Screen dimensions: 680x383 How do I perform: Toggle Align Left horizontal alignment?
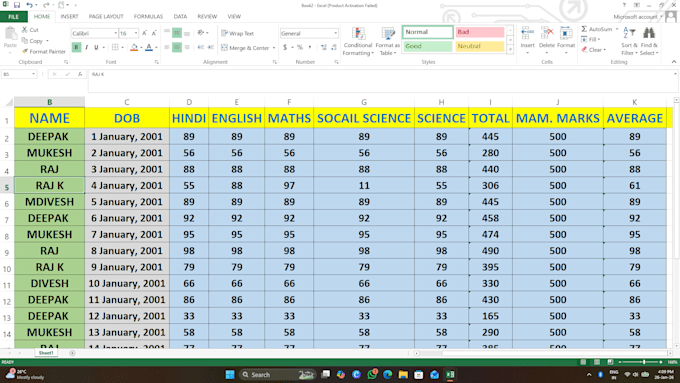tap(167, 47)
